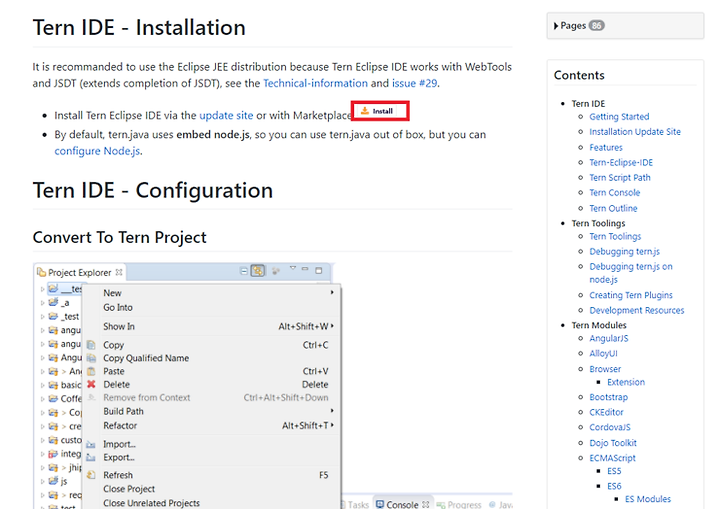Click the Console tab monitor icon
Image resolution: width=720 pixels, height=509 pixels.
click(380, 504)
